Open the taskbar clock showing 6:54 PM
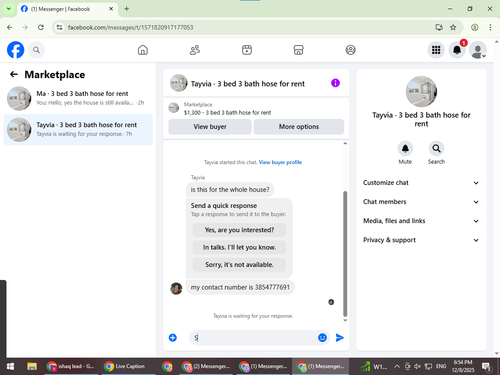This screenshot has width=500, height=375. pyautogui.click(x=463, y=366)
